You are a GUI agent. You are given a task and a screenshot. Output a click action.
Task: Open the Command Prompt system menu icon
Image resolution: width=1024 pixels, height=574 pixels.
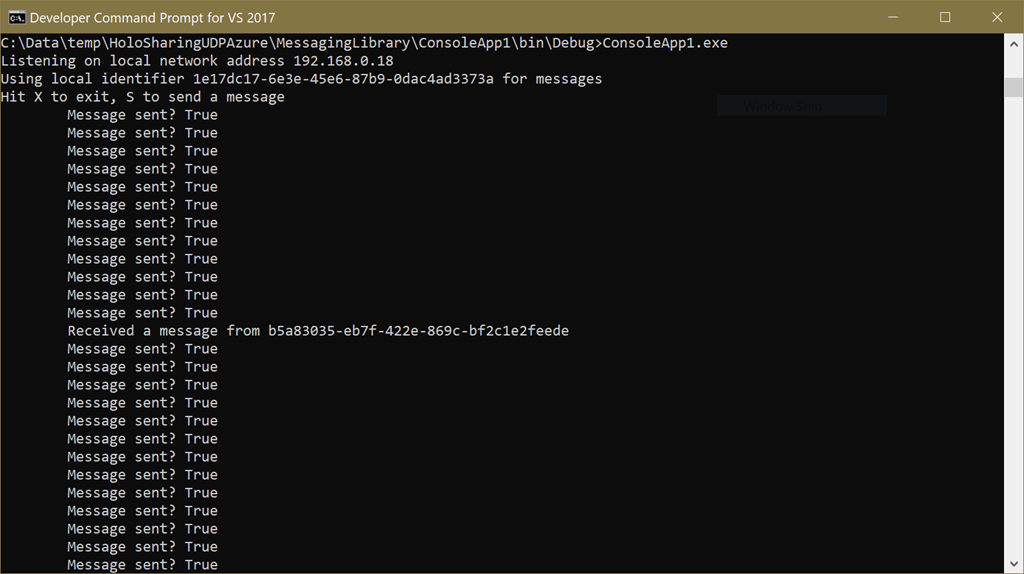pos(16,18)
